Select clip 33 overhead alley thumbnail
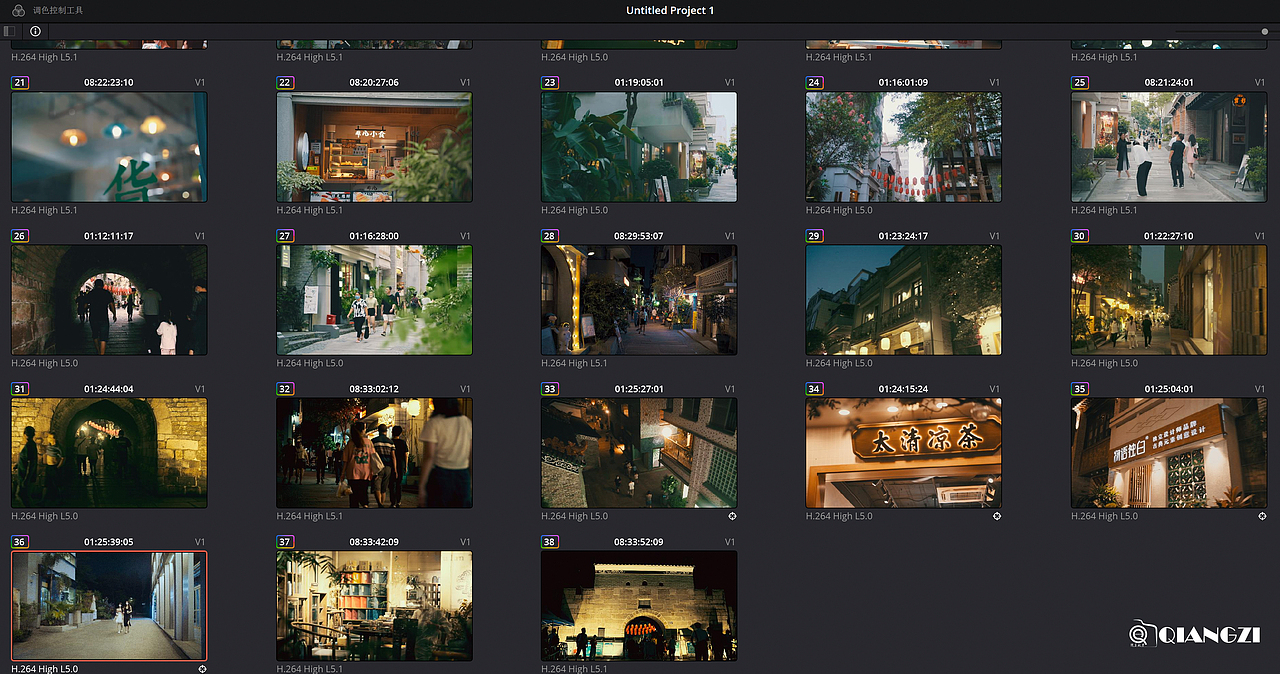Screen dimensions: 1280x674 point(639,453)
